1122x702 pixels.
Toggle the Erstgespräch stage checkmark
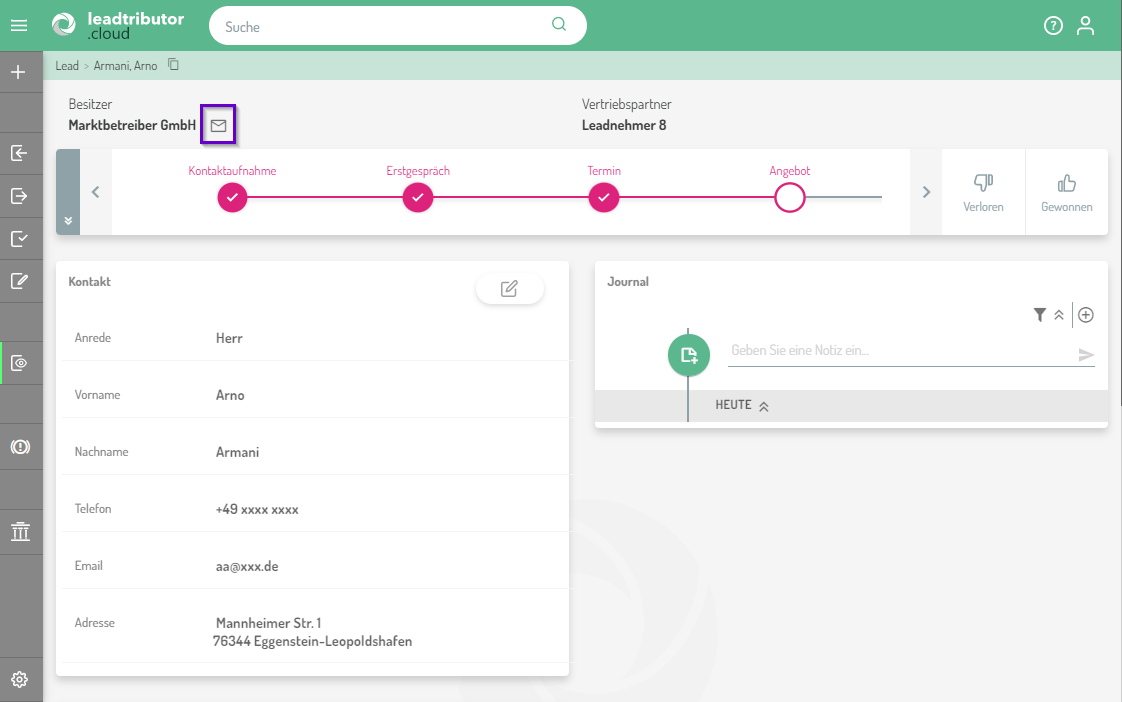[x=418, y=198]
